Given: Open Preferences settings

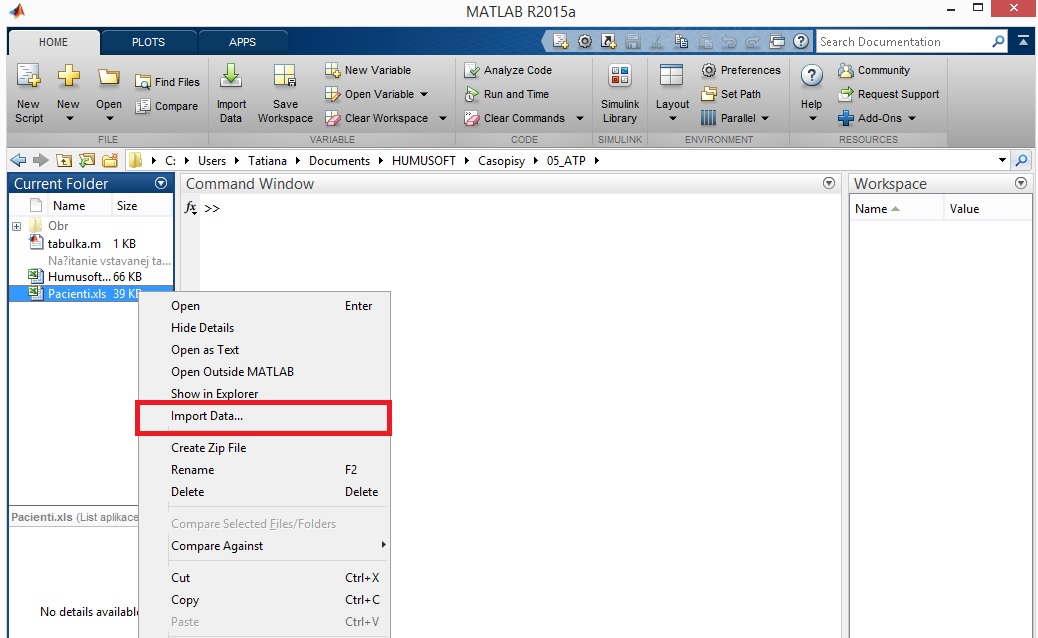Looking at the screenshot, I should 741,70.
